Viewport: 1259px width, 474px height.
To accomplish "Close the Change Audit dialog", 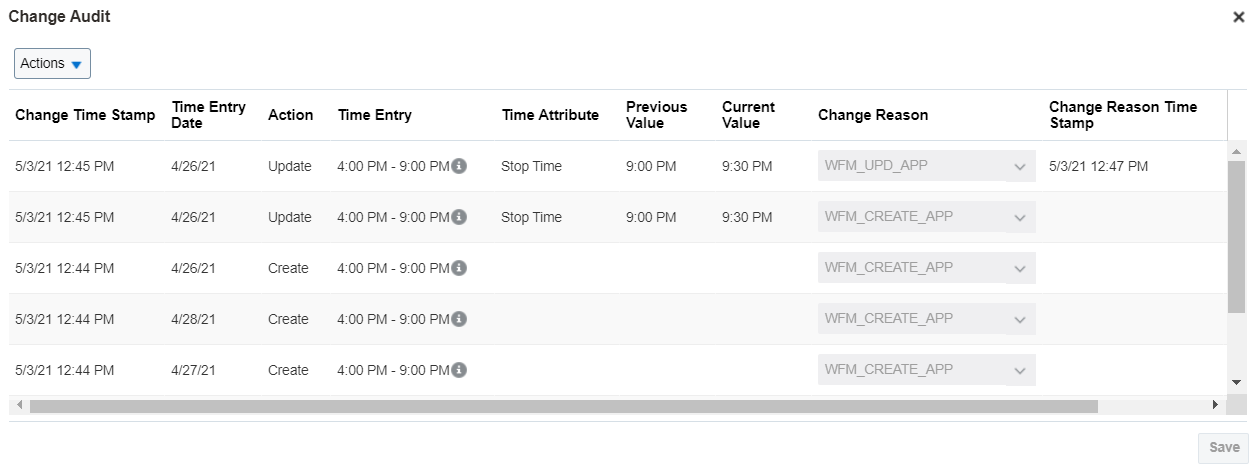I will click(x=1238, y=17).
